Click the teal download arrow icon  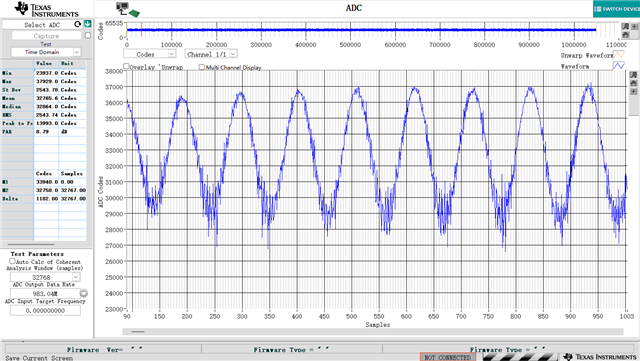[x=88, y=24]
